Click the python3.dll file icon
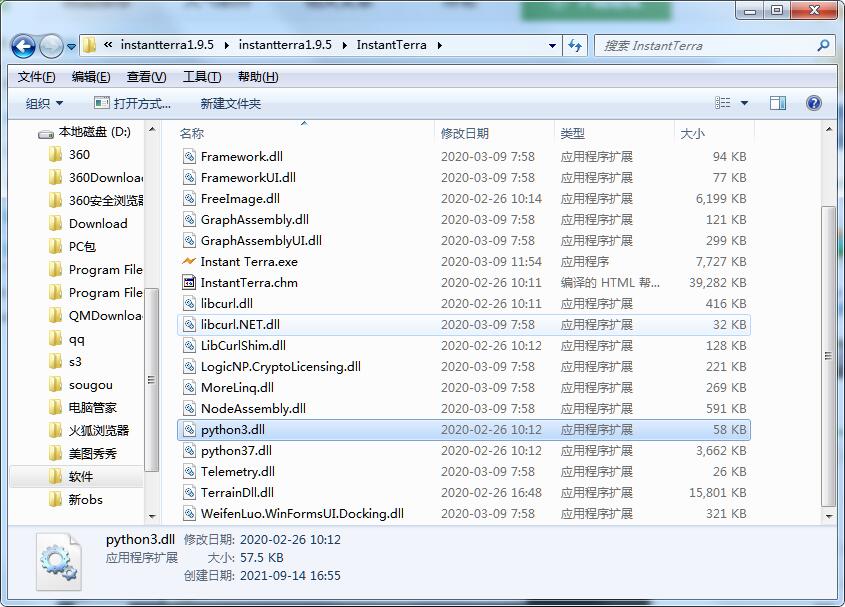The width and height of the screenshot is (845, 607). (x=189, y=430)
